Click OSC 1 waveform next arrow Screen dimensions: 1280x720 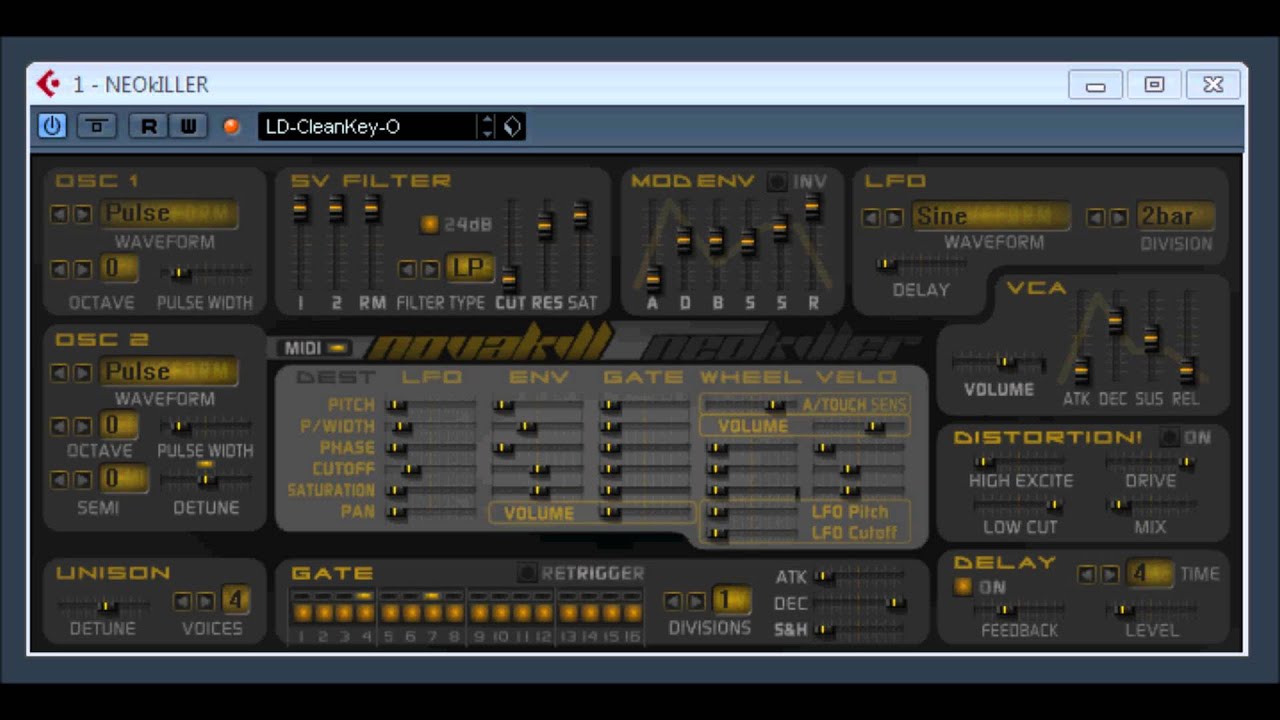(83, 215)
